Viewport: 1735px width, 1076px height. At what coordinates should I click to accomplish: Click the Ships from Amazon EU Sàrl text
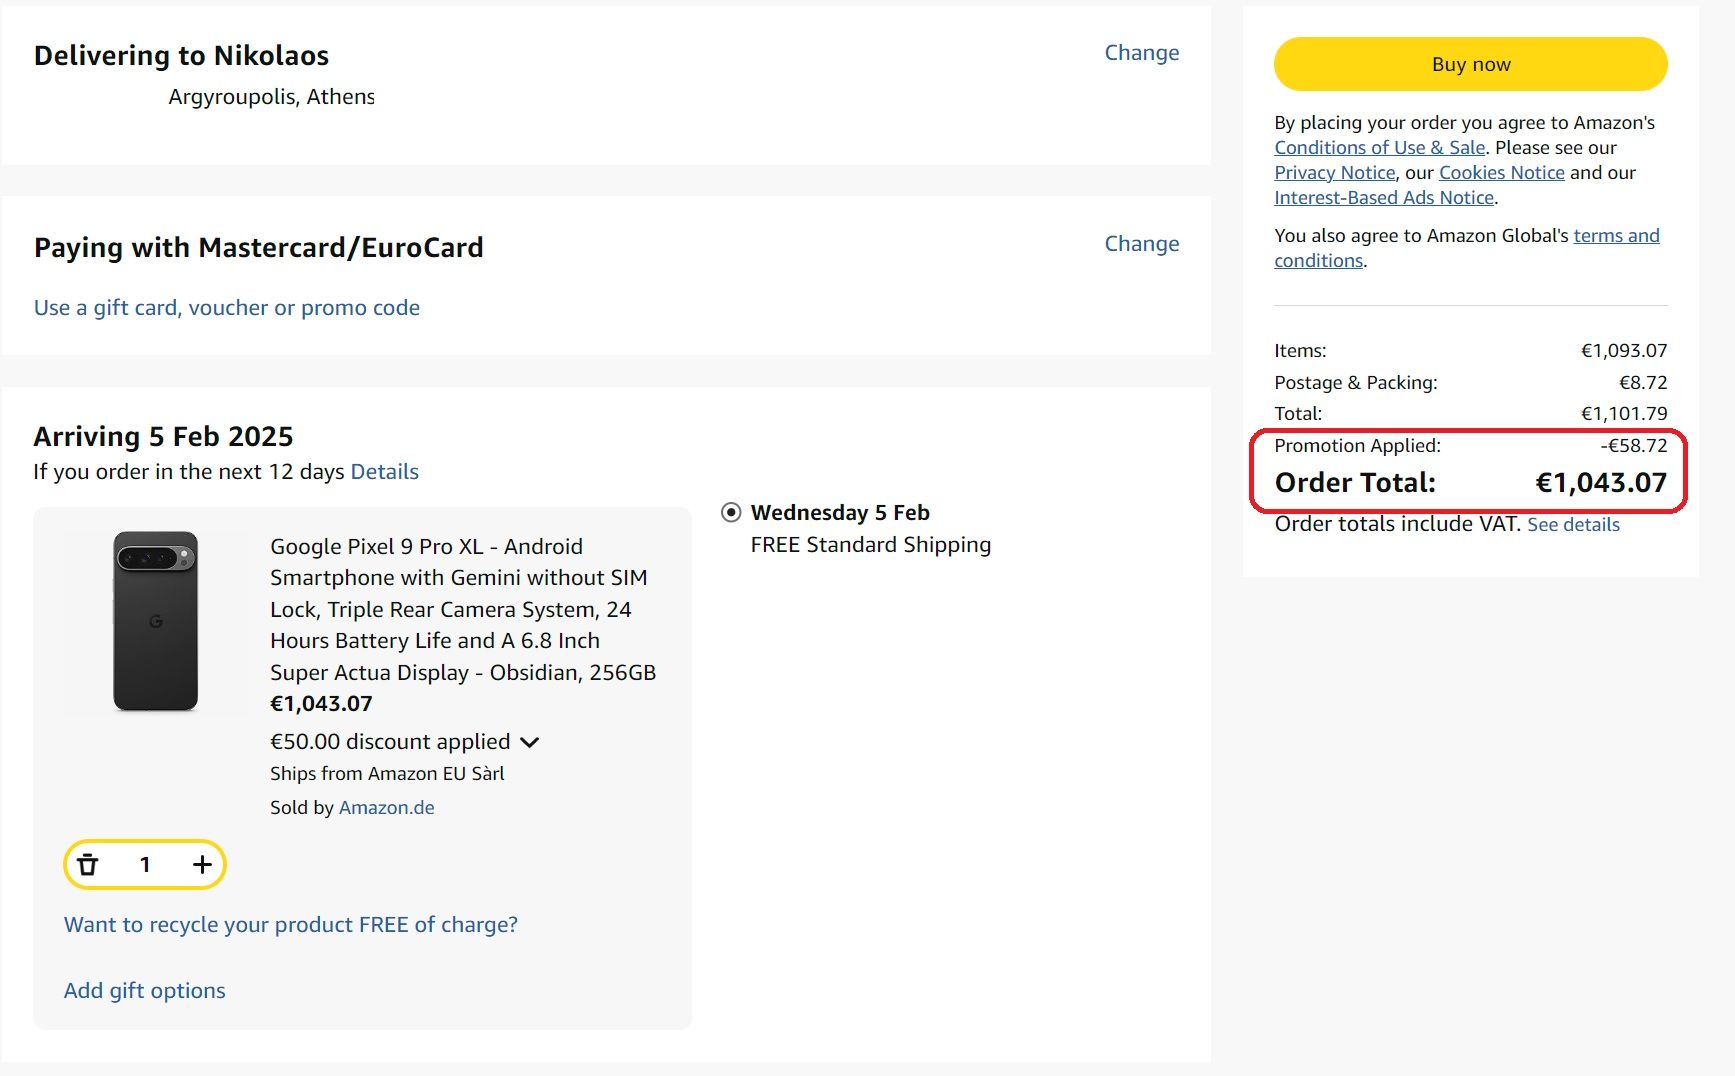(x=387, y=774)
